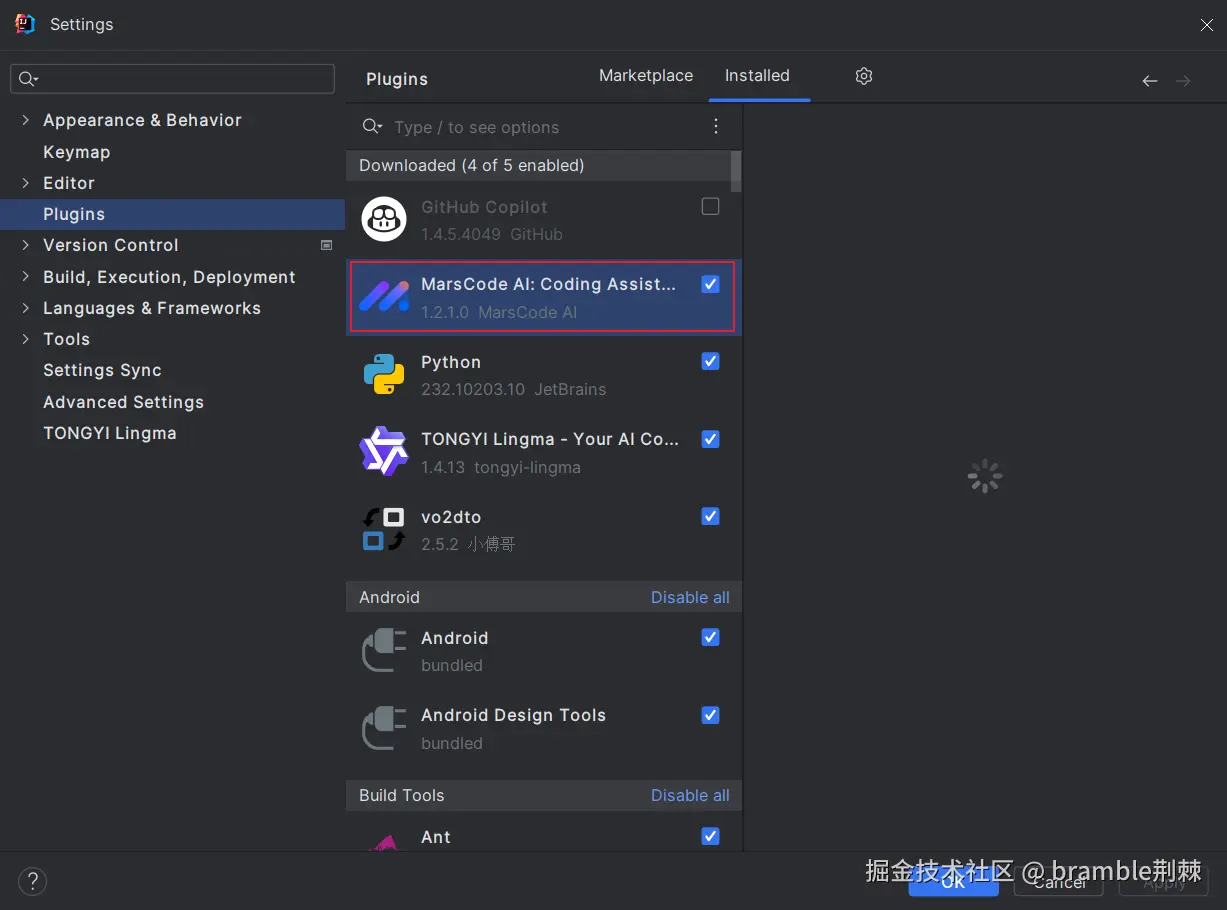Screen dimensions: 1227x910
Task: Expand the Editor settings node
Action: pyautogui.click(x=25, y=183)
